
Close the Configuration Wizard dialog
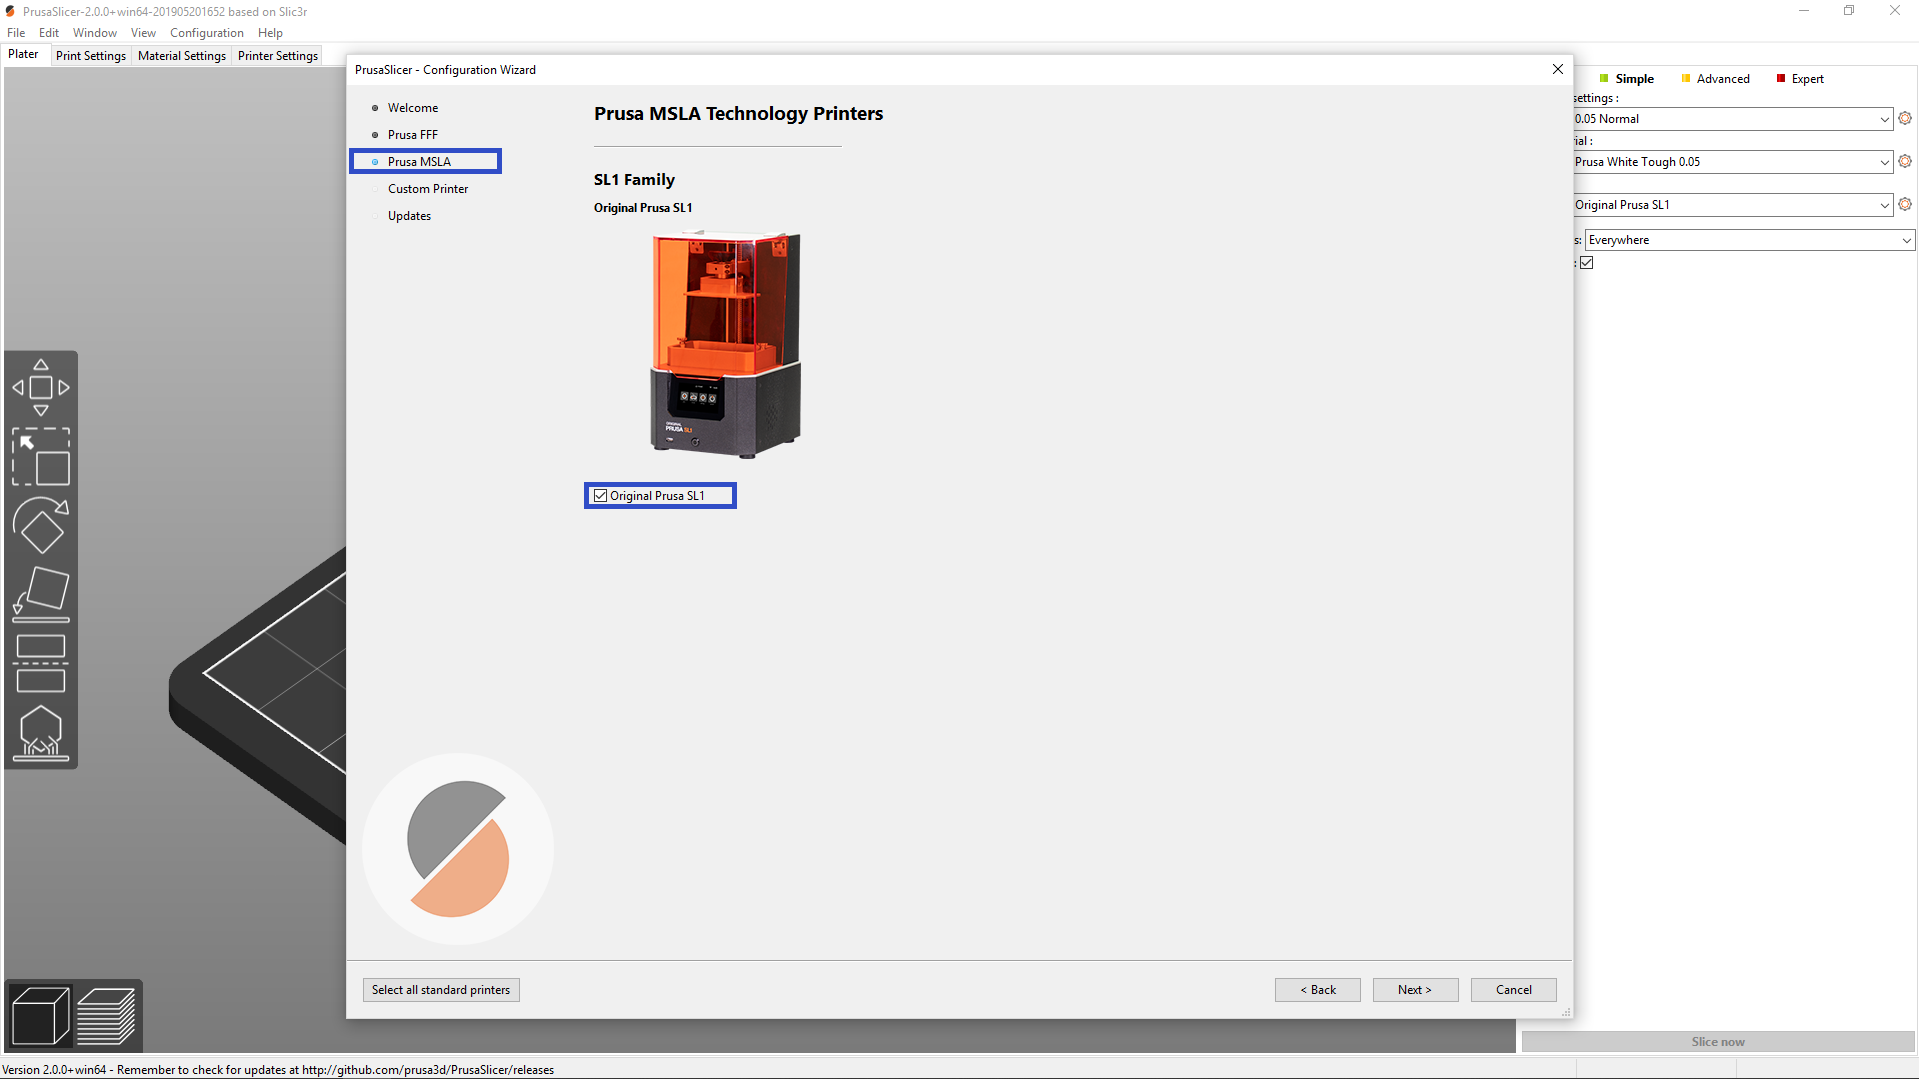click(1557, 69)
